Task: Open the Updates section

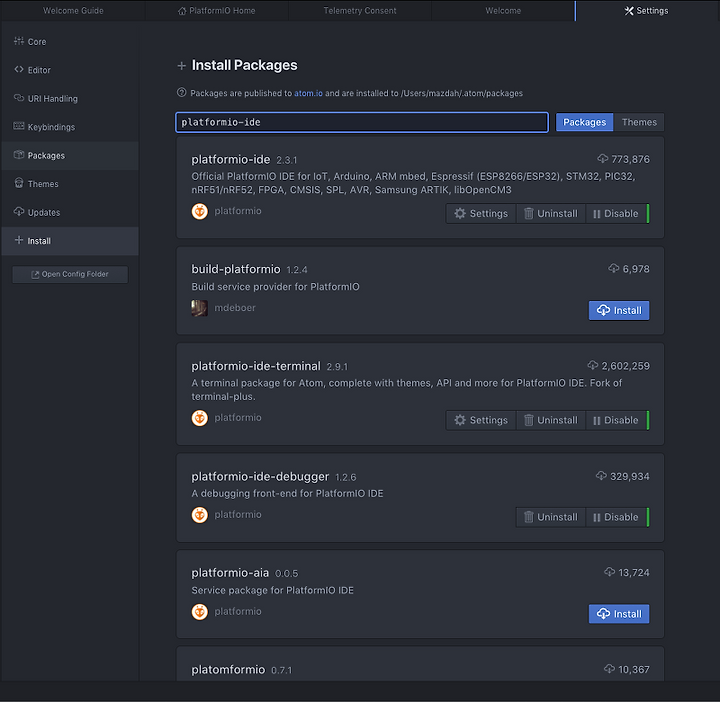Action: pyautogui.click(x=70, y=213)
